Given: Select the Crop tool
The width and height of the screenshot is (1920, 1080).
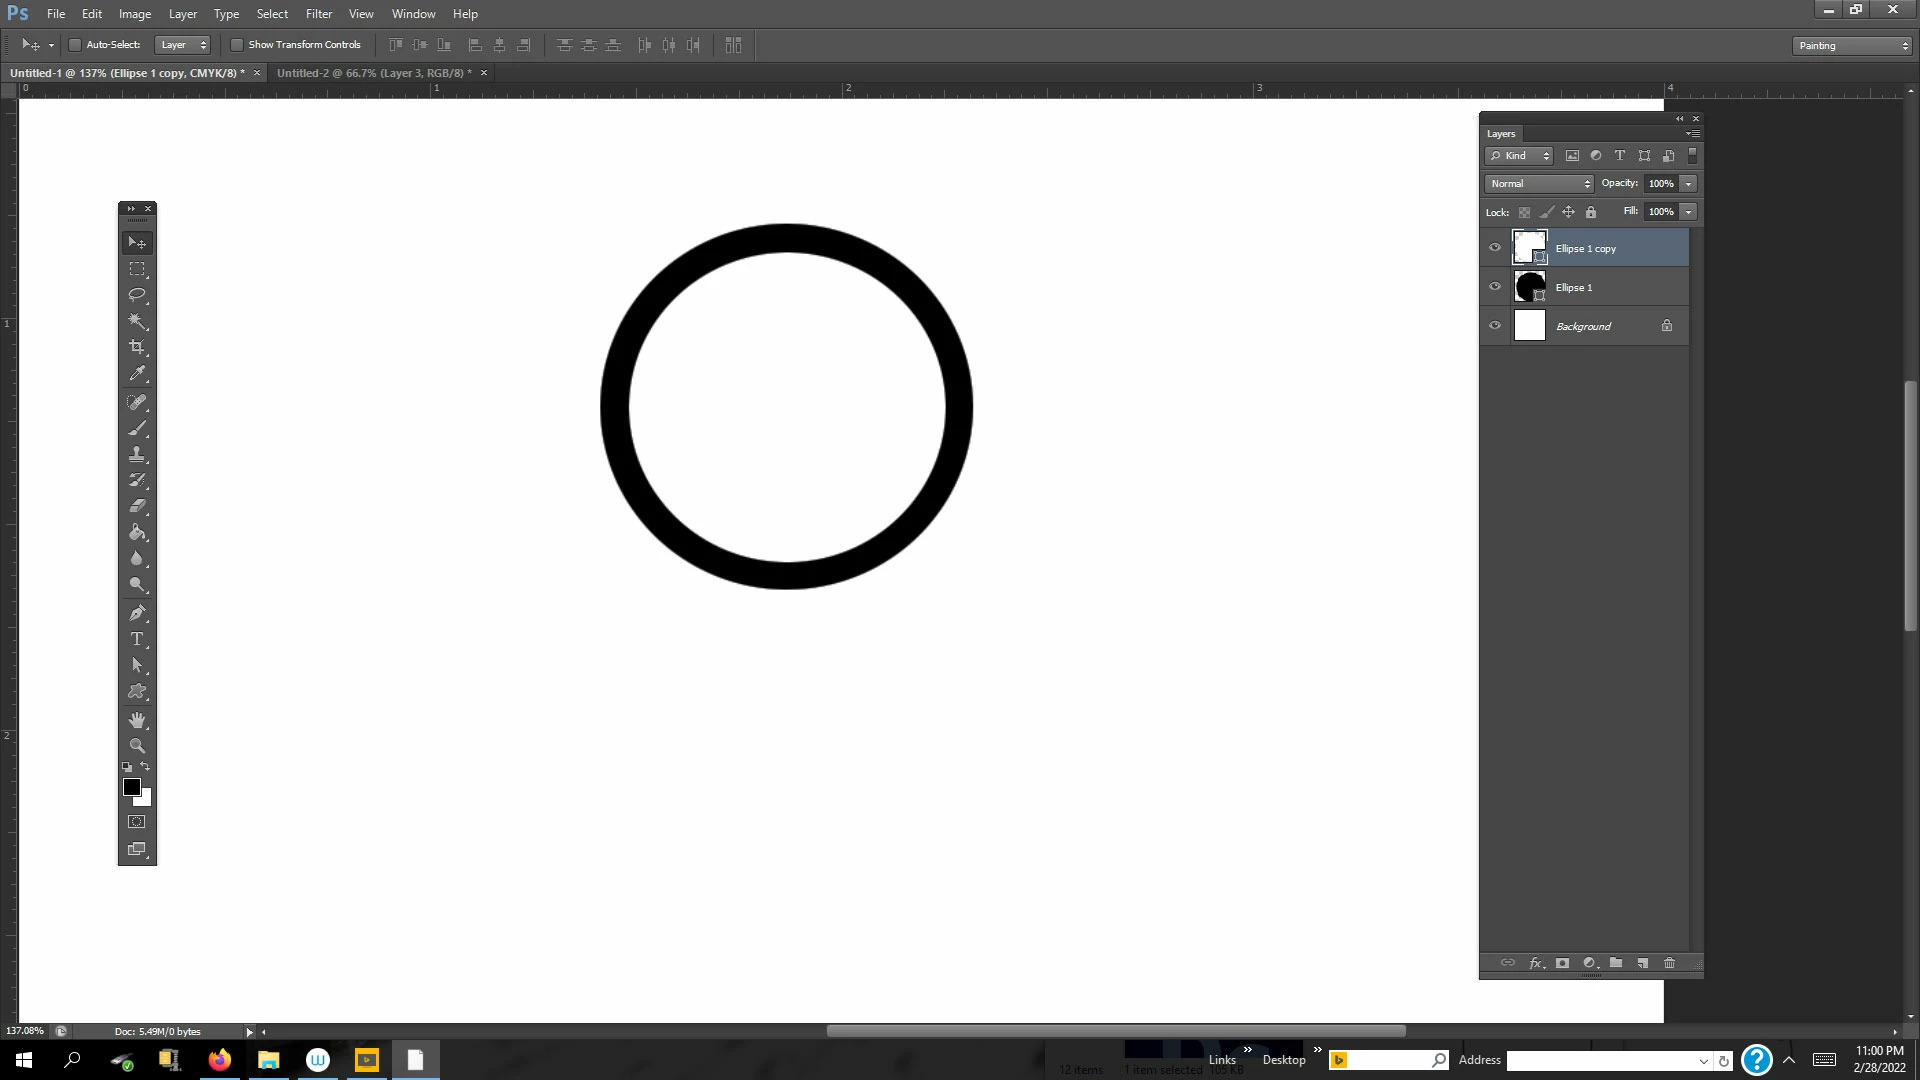Looking at the screenshot, I should 137,347.
